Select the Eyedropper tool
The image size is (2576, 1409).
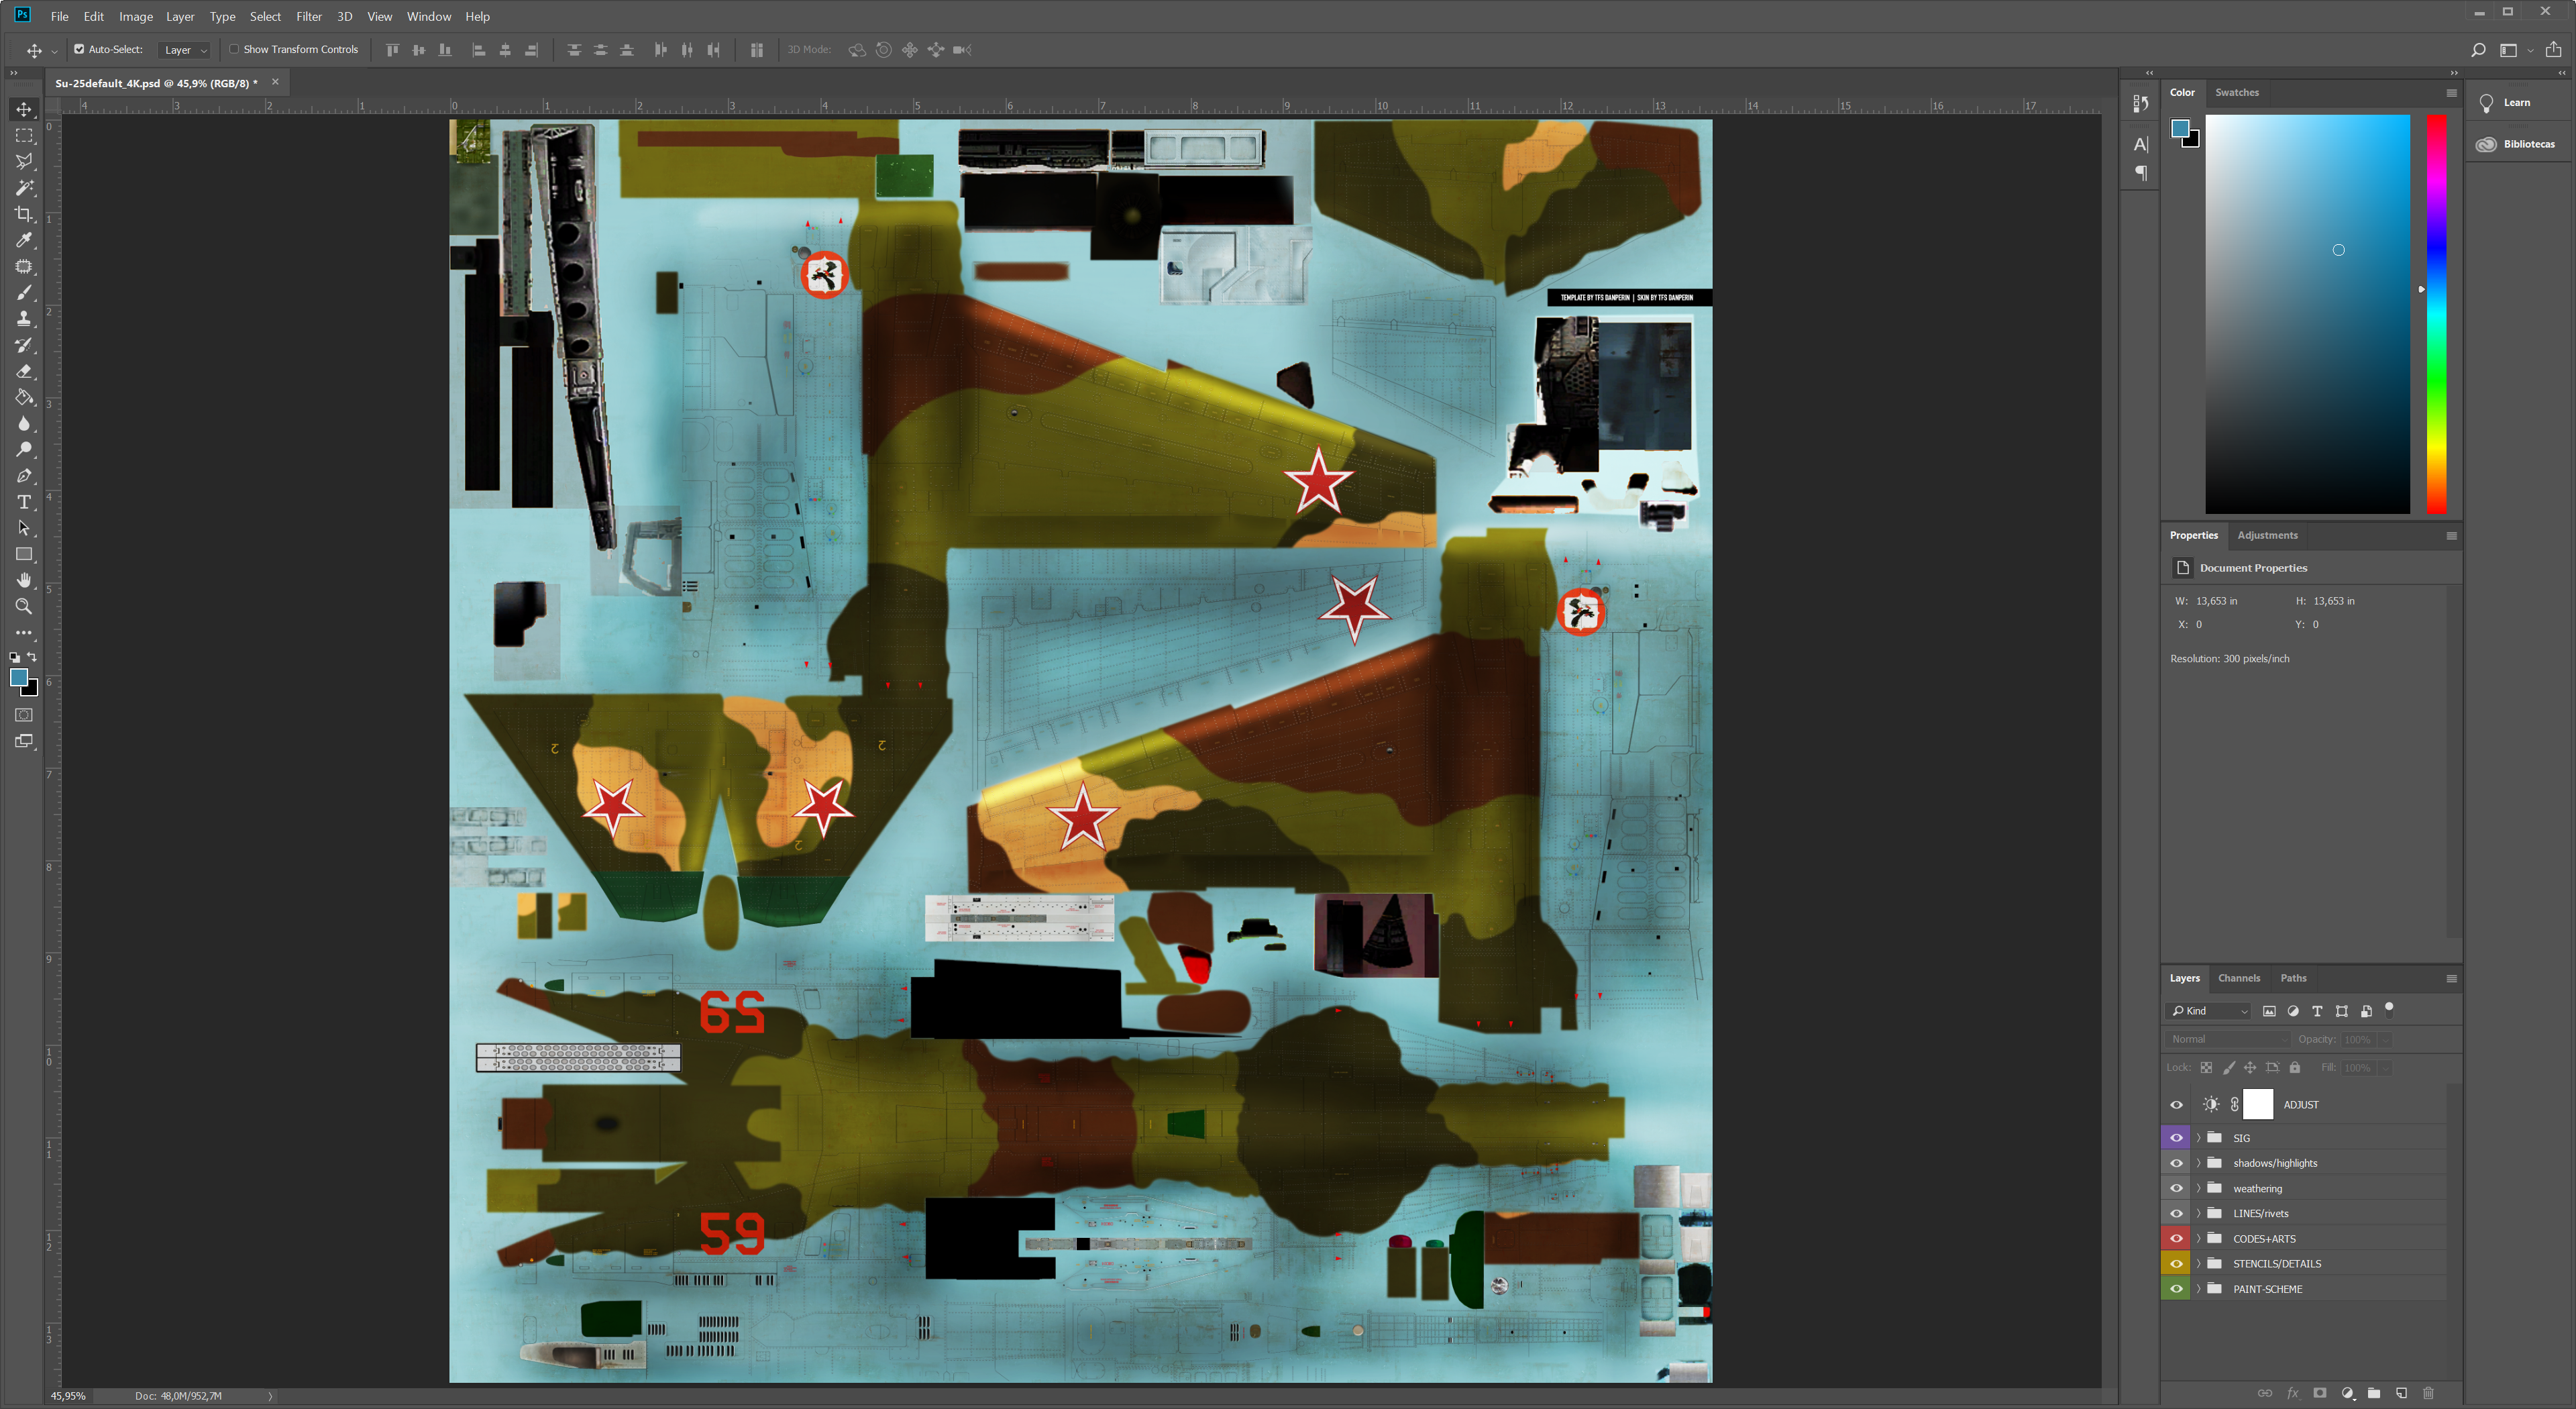(x=24, y=240)
